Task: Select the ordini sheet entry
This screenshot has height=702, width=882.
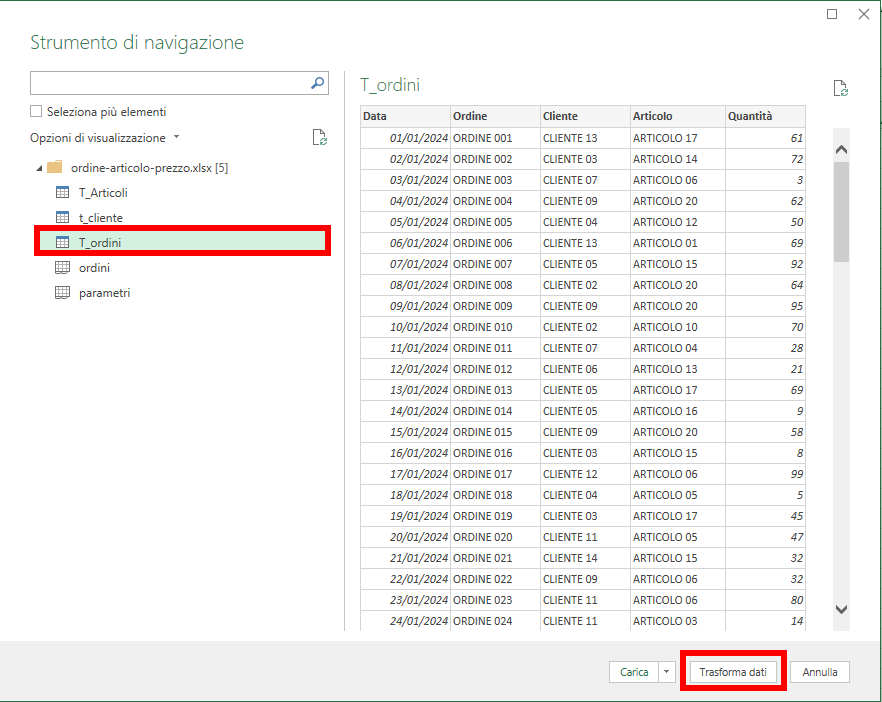Action: point(94,268)
